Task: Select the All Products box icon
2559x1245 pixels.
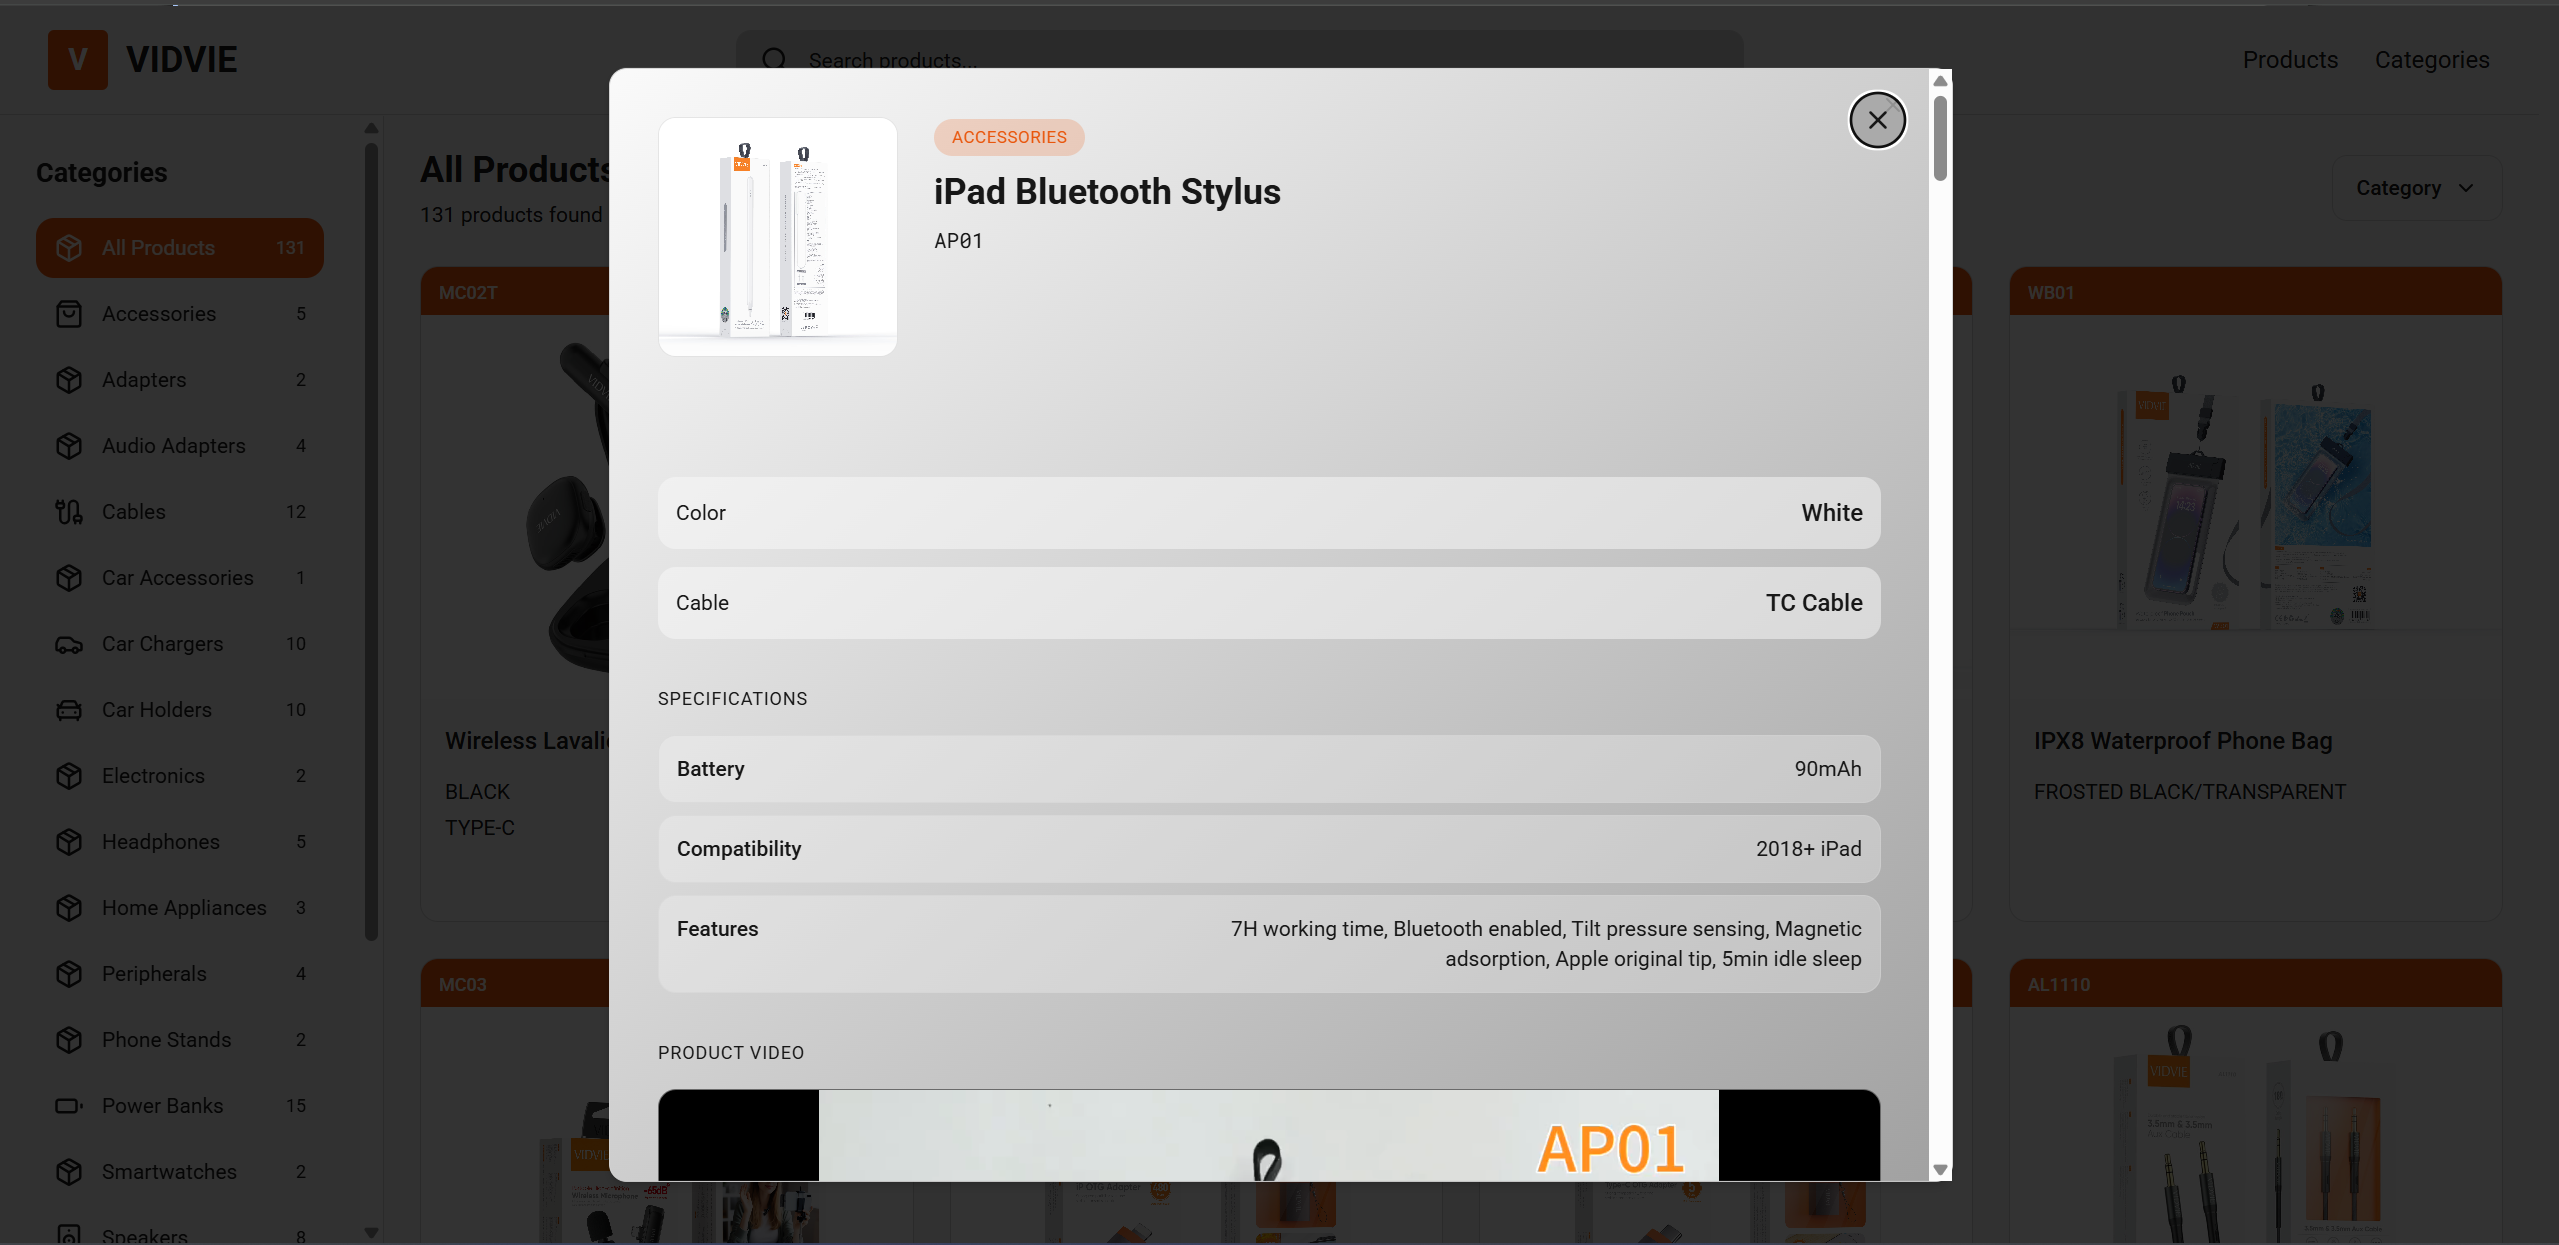Action: pos(69,248)
